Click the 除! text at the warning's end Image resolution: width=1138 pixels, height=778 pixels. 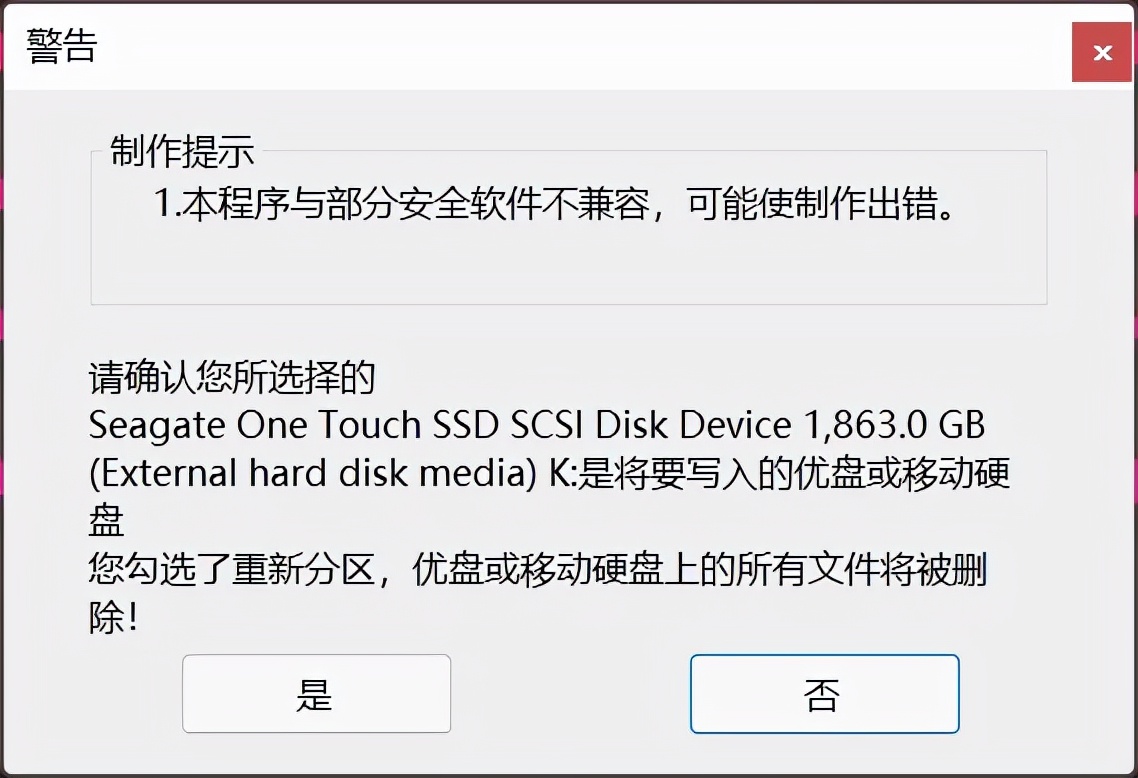pyautogui.click(x=110, y=617)
